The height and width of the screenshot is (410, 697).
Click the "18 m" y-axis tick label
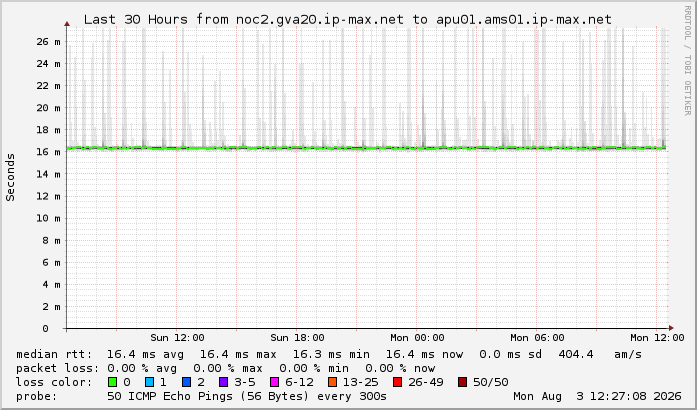(48, 130)
